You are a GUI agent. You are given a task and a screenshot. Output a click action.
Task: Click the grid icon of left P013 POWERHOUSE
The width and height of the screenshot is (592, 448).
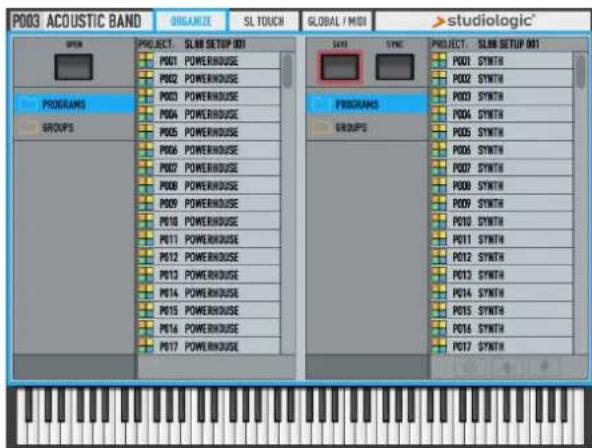click(146, 274)
